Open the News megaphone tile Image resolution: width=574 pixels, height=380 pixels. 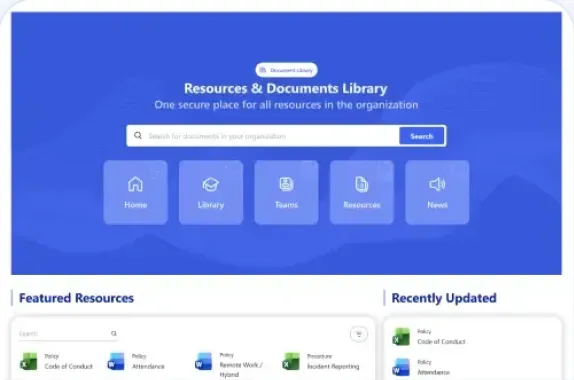(x=437, y=192)
